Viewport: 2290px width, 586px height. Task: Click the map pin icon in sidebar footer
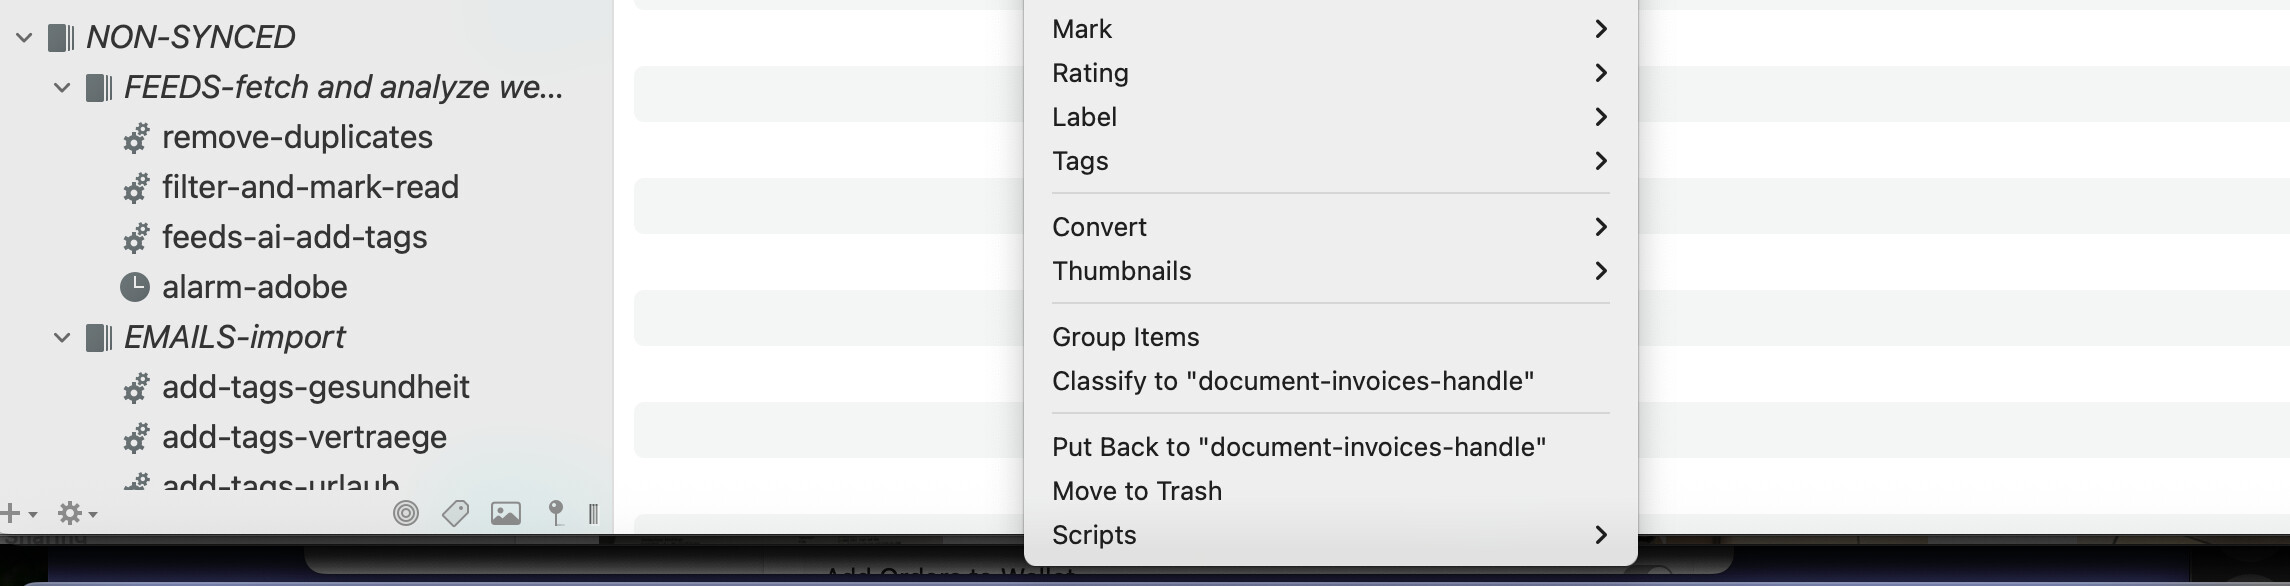coord(556,514)
